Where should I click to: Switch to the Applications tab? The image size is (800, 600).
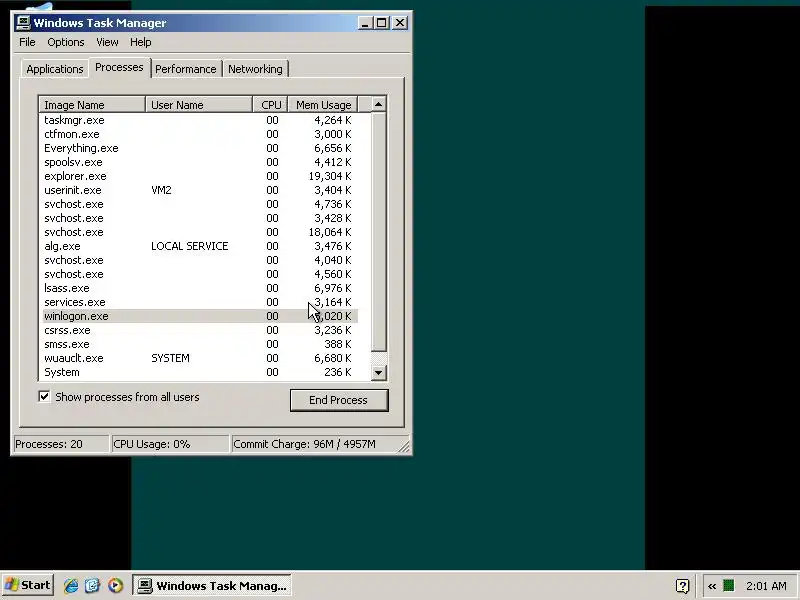click(55, 69)
